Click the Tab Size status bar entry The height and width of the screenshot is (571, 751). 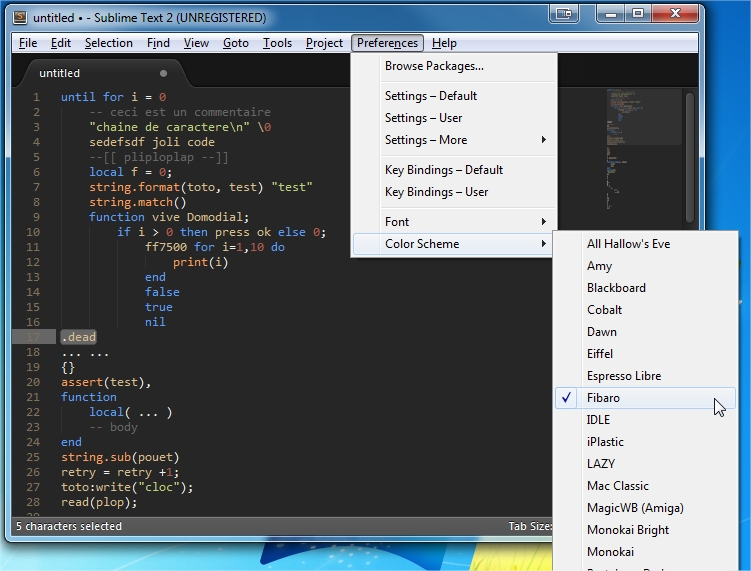click(x=530, y=526)
